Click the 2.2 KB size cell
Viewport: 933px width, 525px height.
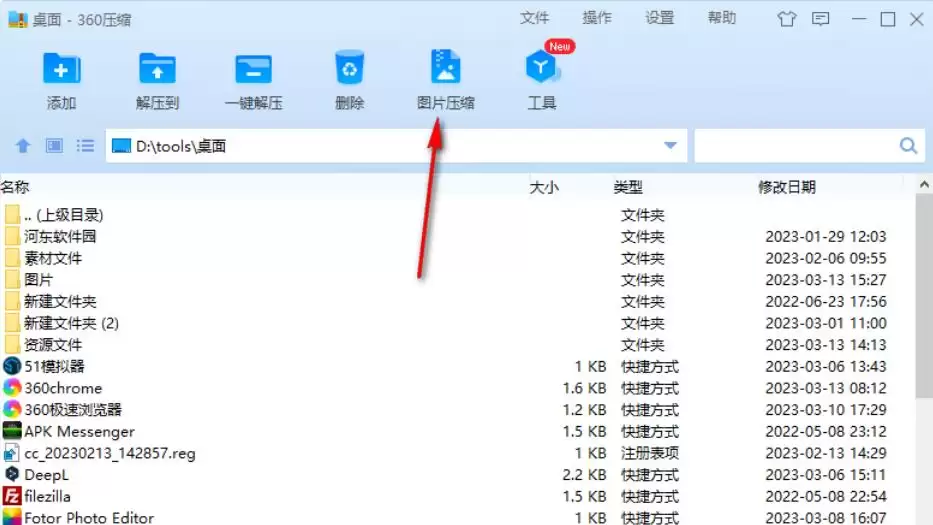click(x=584, y=474)
